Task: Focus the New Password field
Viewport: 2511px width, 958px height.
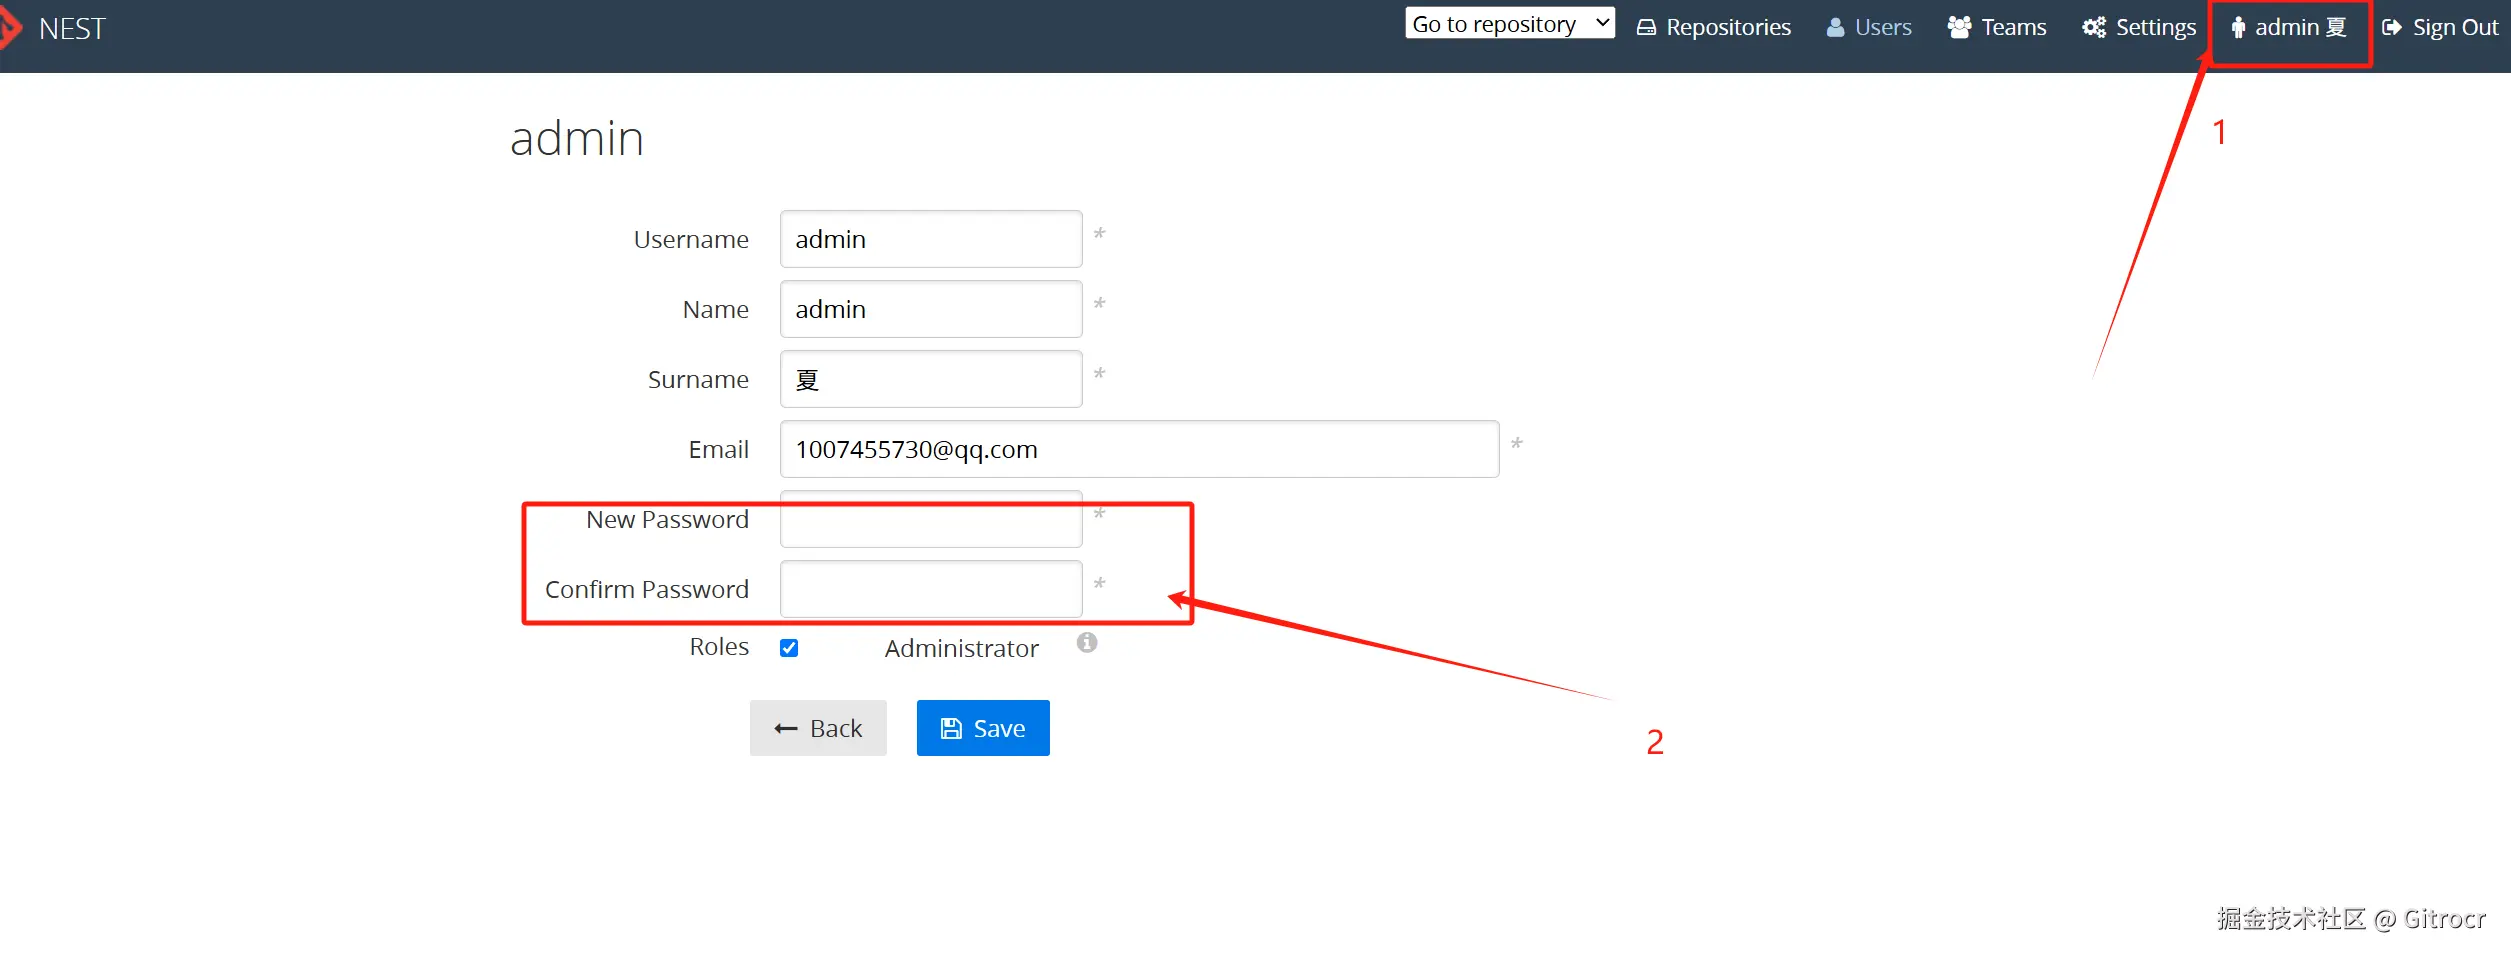Action: tap(931, 519)
